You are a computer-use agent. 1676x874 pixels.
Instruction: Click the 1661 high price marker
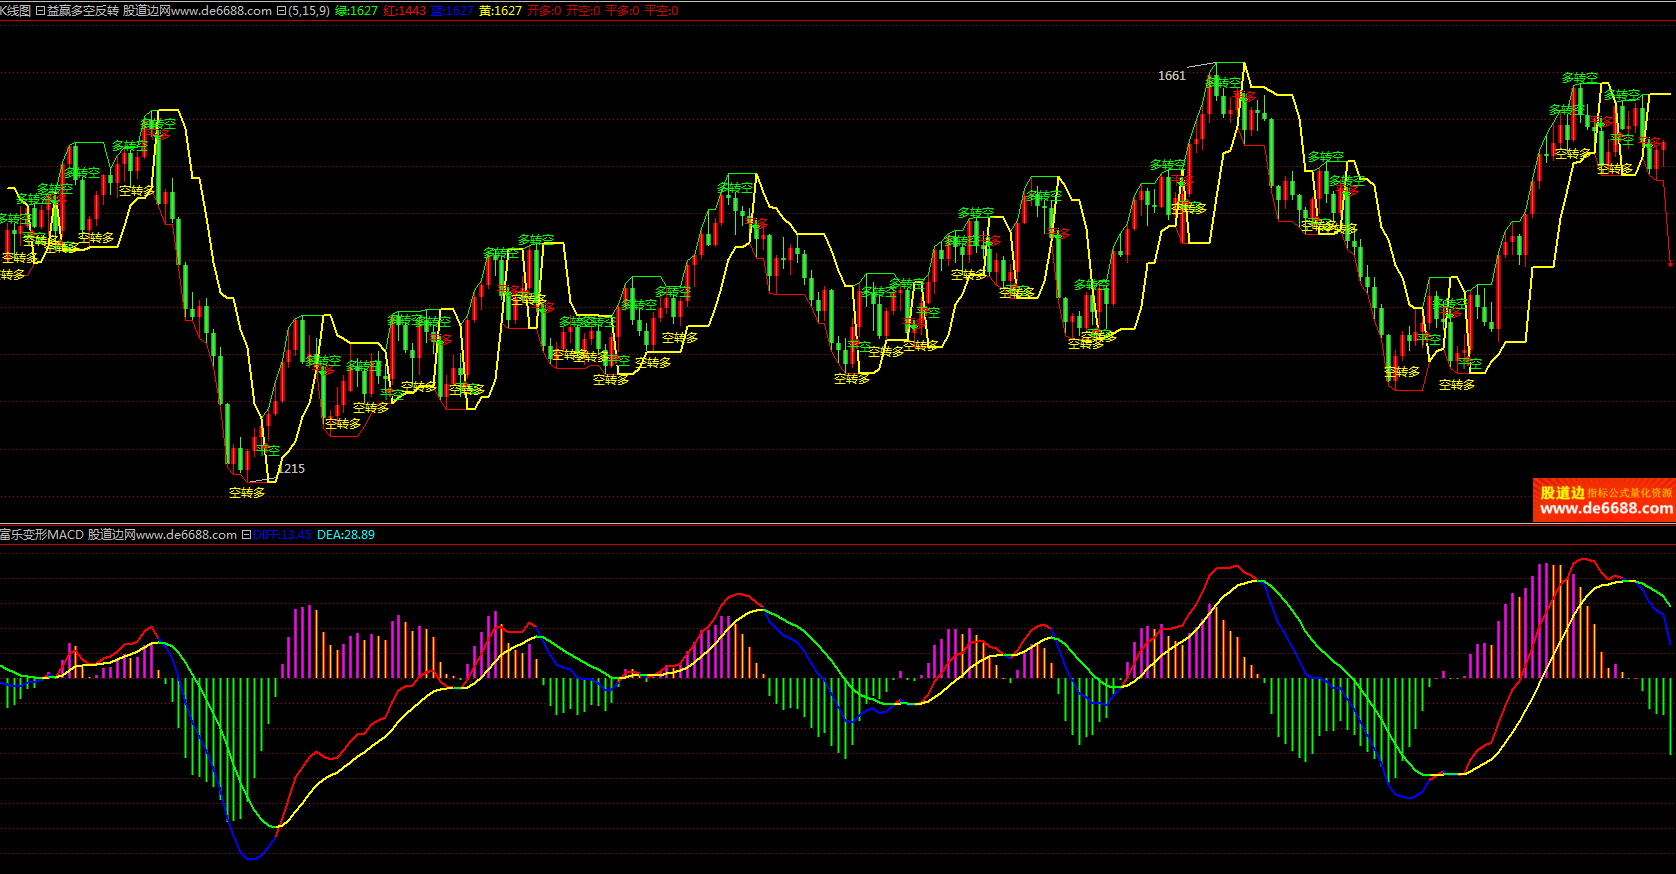[1171, 76]
